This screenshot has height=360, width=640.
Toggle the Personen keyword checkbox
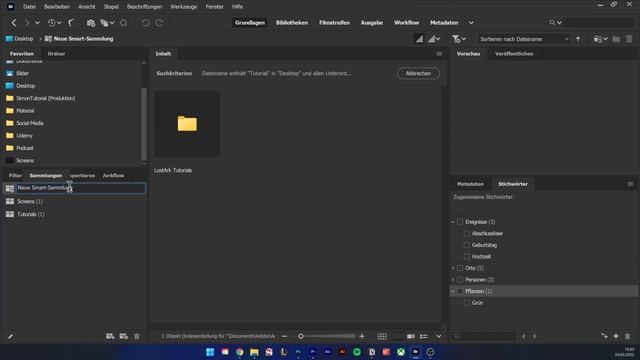tap(460, 280)
